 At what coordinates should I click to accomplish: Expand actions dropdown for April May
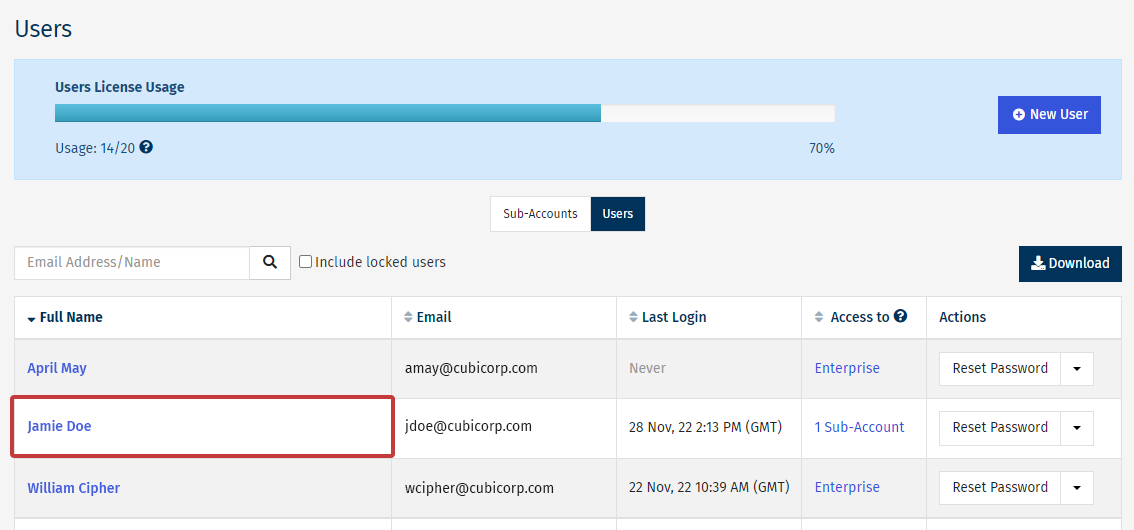(1077, 368)
